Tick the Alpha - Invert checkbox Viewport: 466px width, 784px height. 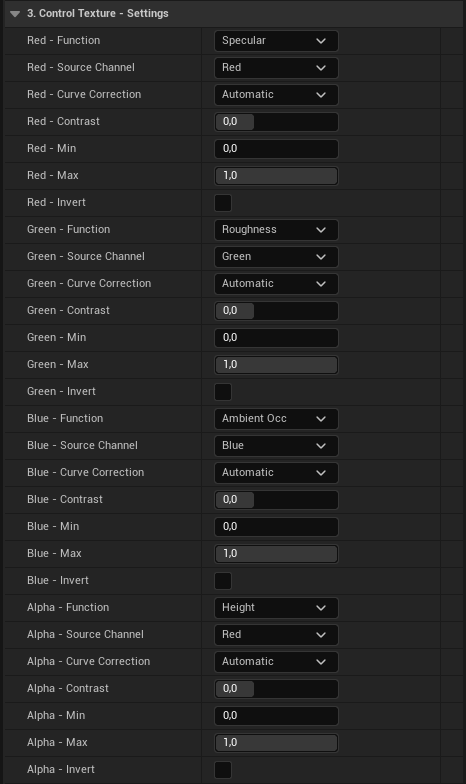(x=223, y=770)
